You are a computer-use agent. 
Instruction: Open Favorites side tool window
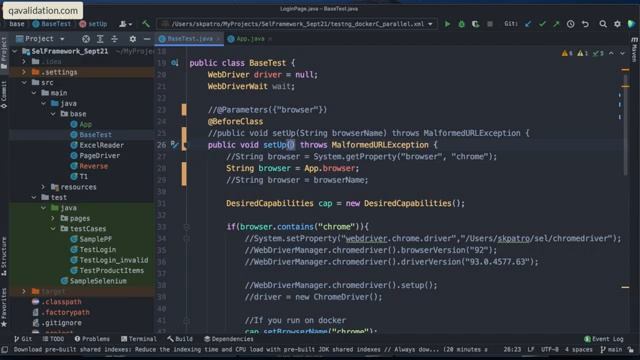pyautogui.click(x=4, y=307)
